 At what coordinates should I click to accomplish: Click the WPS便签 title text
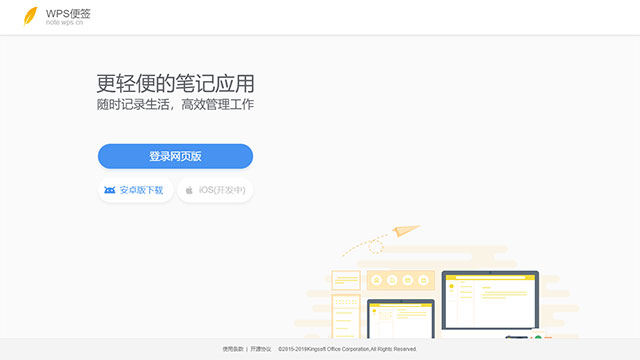click(68, 13)
